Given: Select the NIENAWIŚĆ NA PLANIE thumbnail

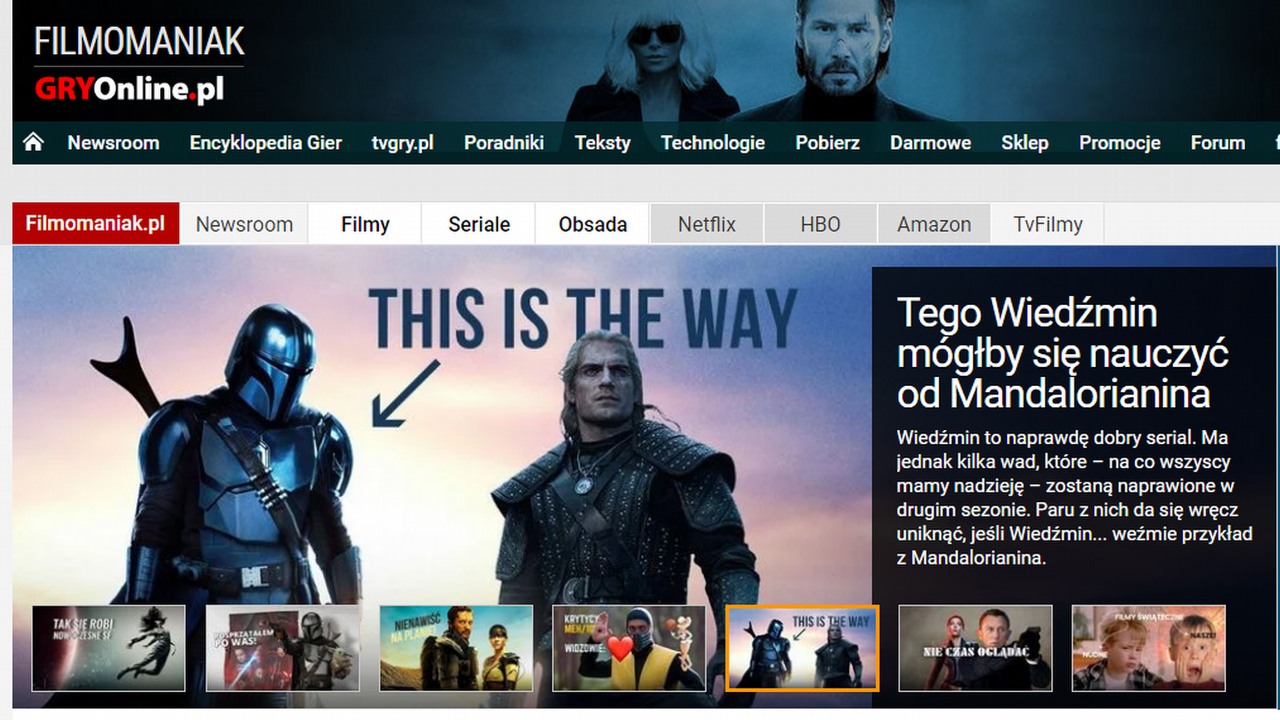Looking at the screenshot, I should point(456,648).
